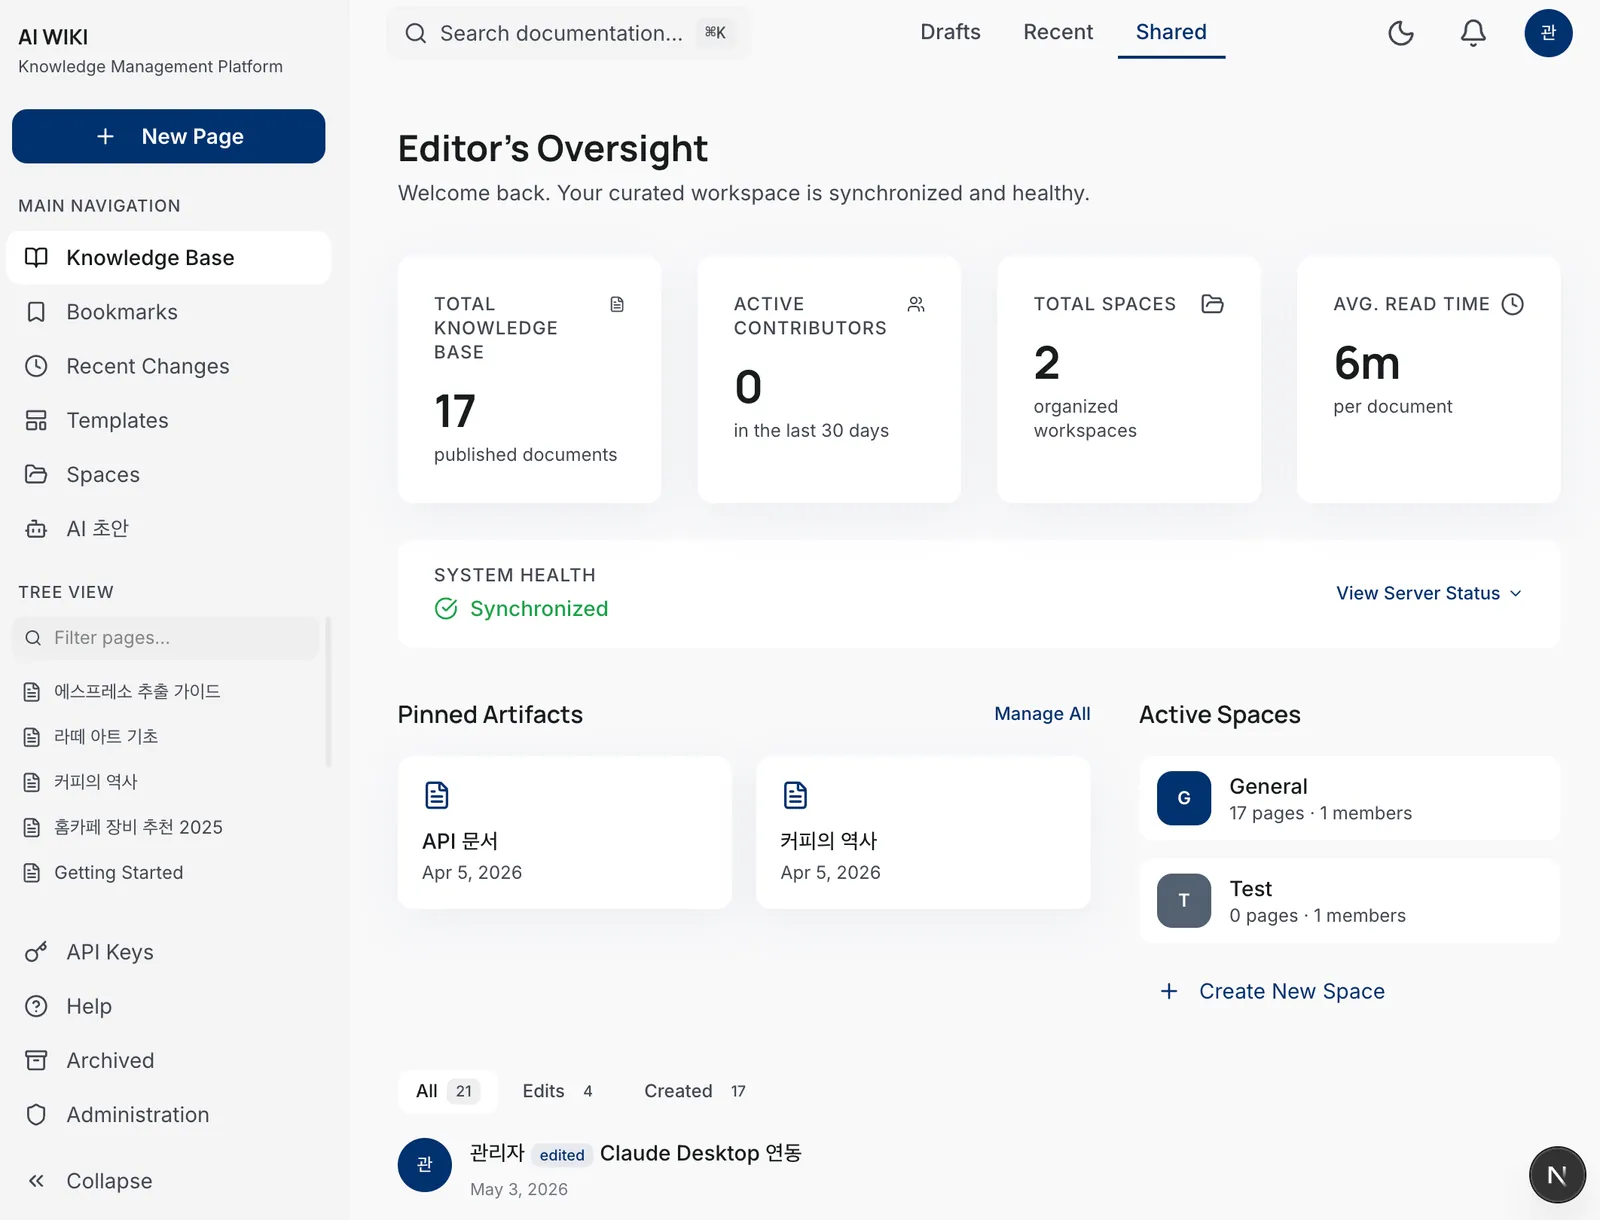
Task: Click the Archived box icon
Action: [x=36, y=1060]
